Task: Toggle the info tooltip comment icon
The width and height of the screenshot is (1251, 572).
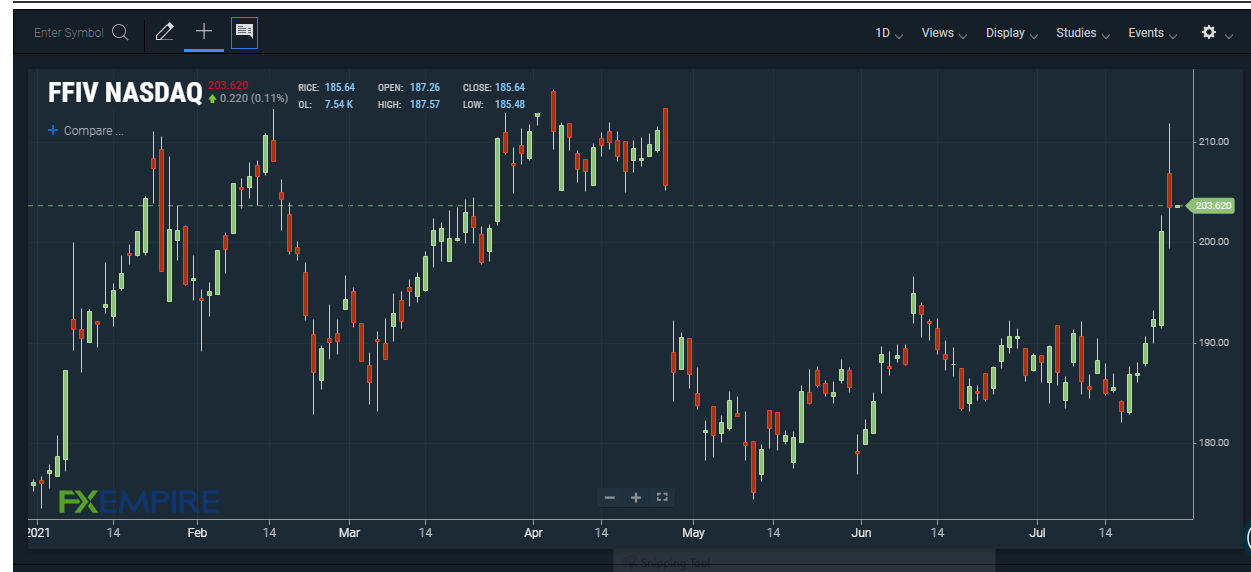Action: [244, 32]
